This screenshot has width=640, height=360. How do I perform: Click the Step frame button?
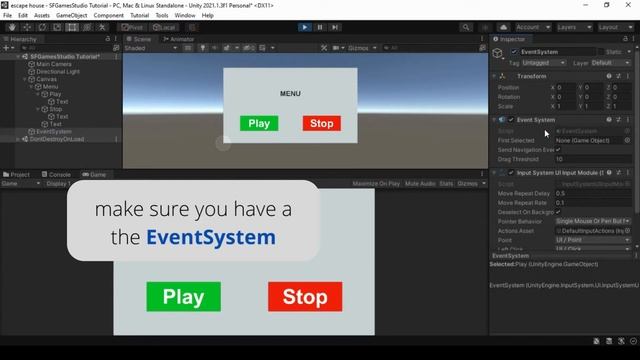[x=335, y=27]
